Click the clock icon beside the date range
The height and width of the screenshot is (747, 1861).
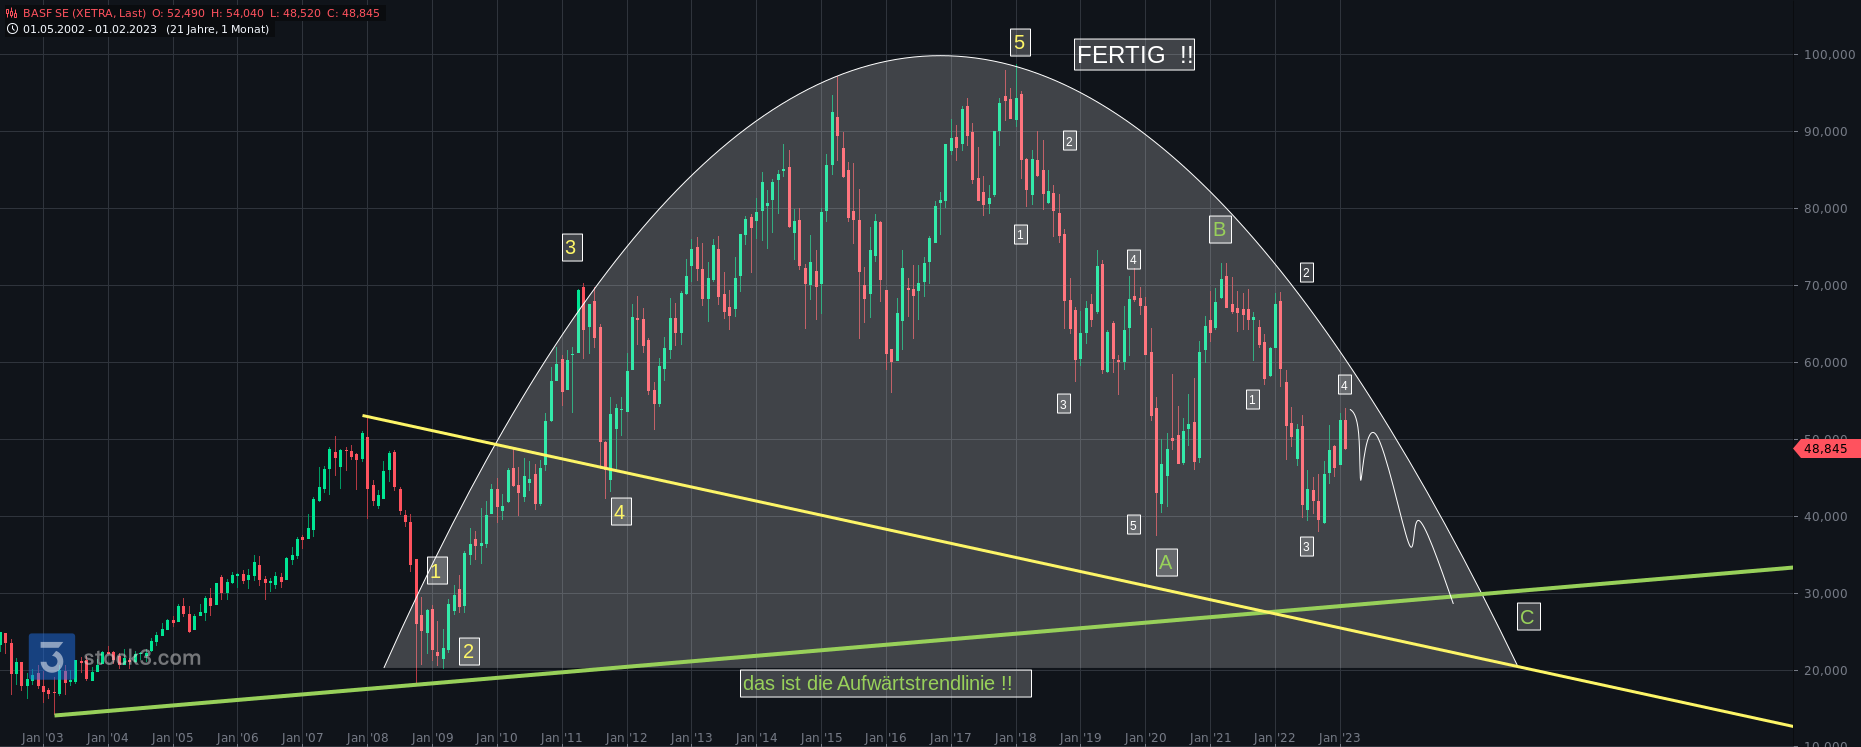pyautogui.click(x=12, y=29)
